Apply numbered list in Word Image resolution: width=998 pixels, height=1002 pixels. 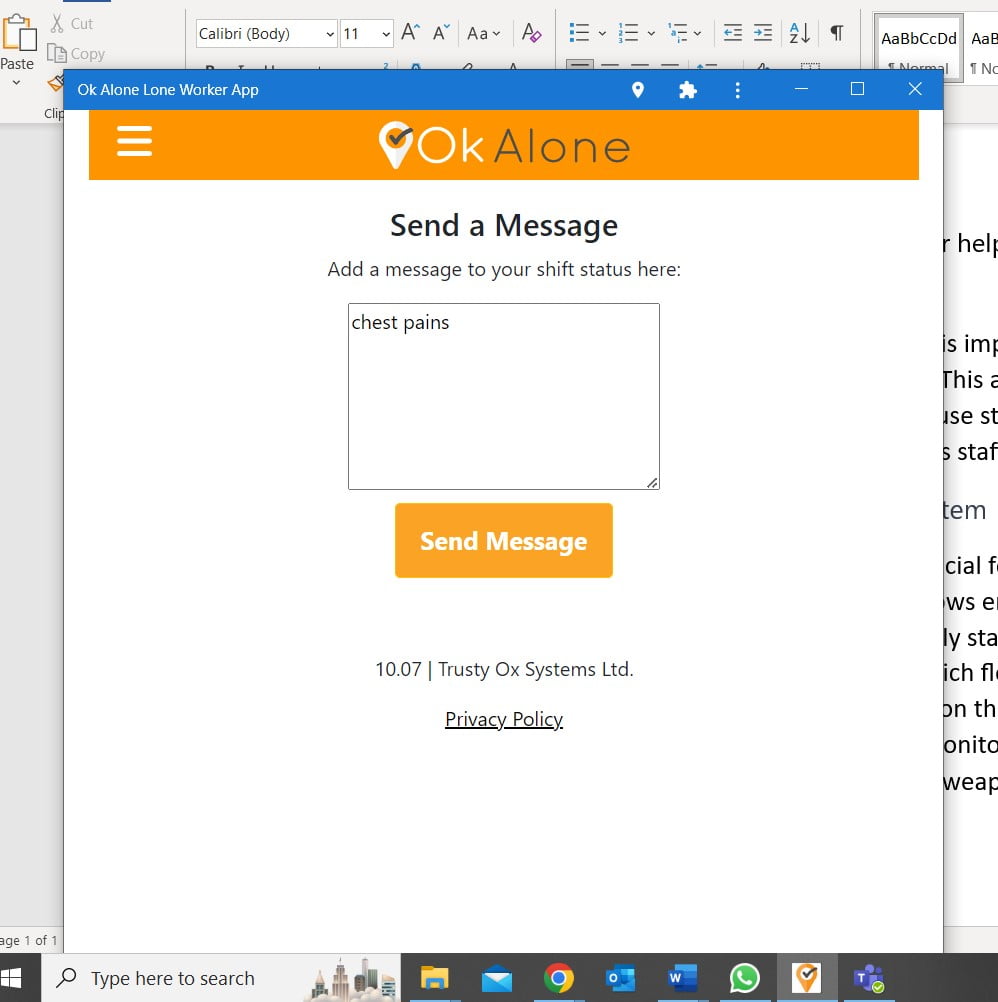point(628,33)
